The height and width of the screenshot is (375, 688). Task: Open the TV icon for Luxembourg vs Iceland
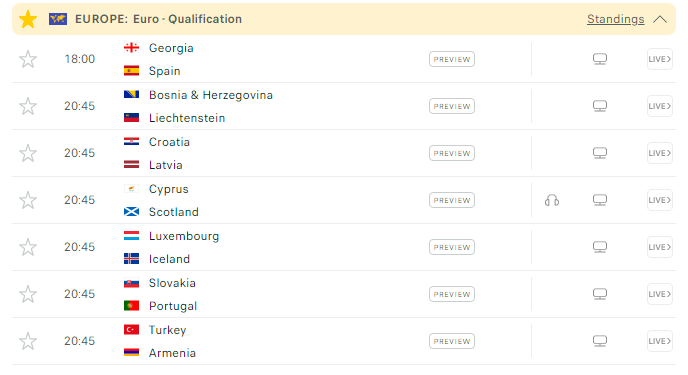coord(600,247)
